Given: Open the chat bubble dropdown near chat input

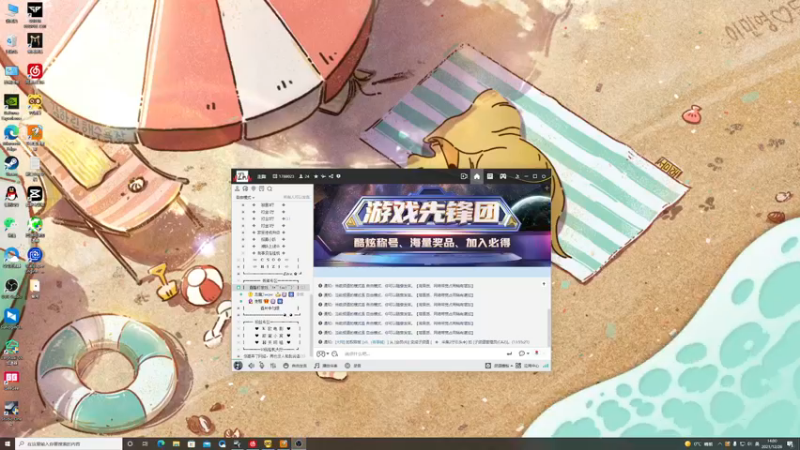Looking at the screenshot, I should coord(523,354).
